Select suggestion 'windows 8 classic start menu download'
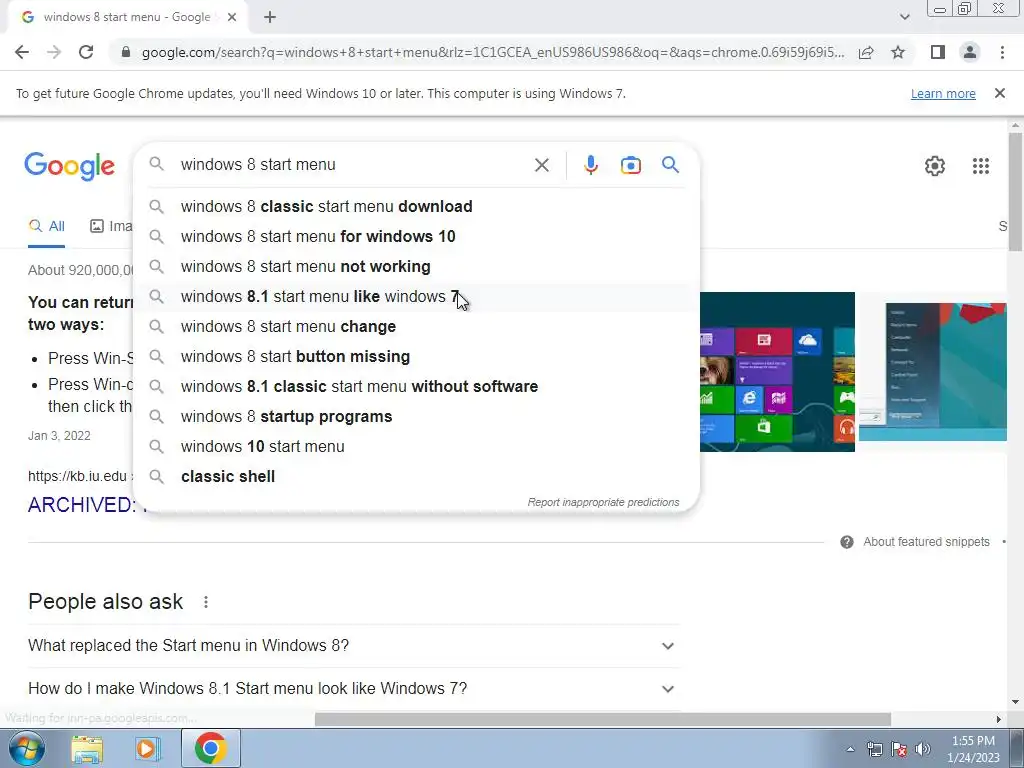This screenshot has height=768, width=1024. (417, 206)
